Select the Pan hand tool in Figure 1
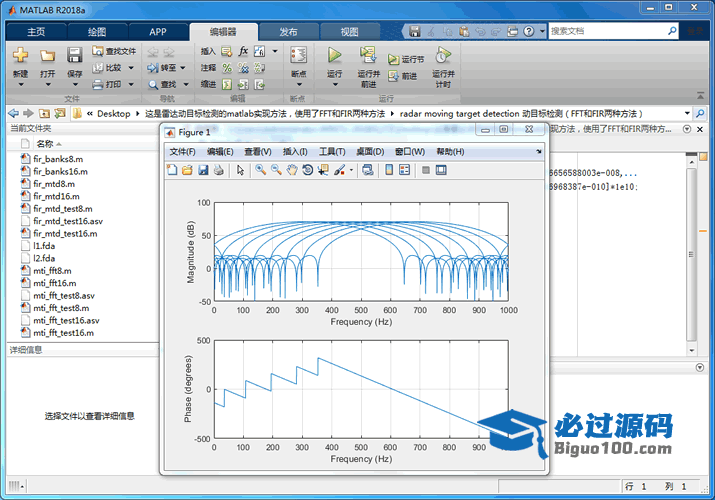The height and width of the screenshot is (500, 715). pos(292,170)
